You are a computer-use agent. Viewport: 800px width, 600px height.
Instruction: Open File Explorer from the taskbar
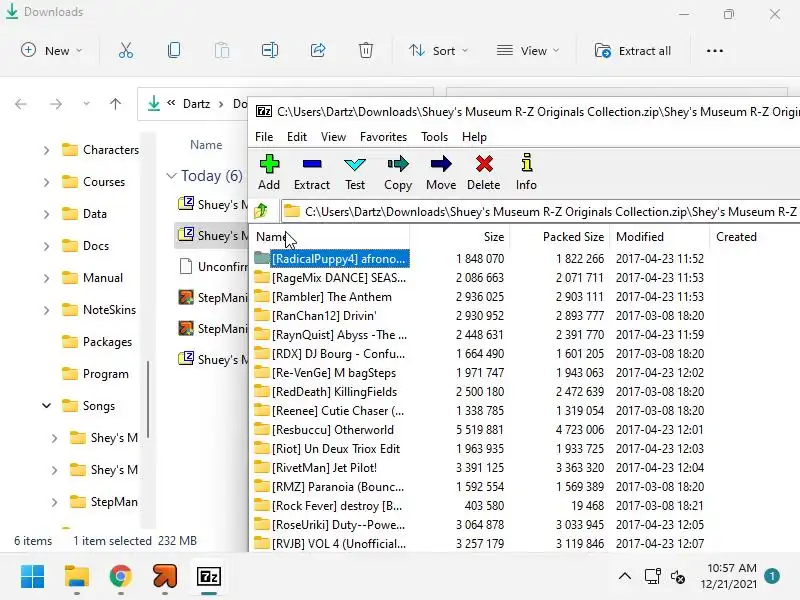pos(77,577)
